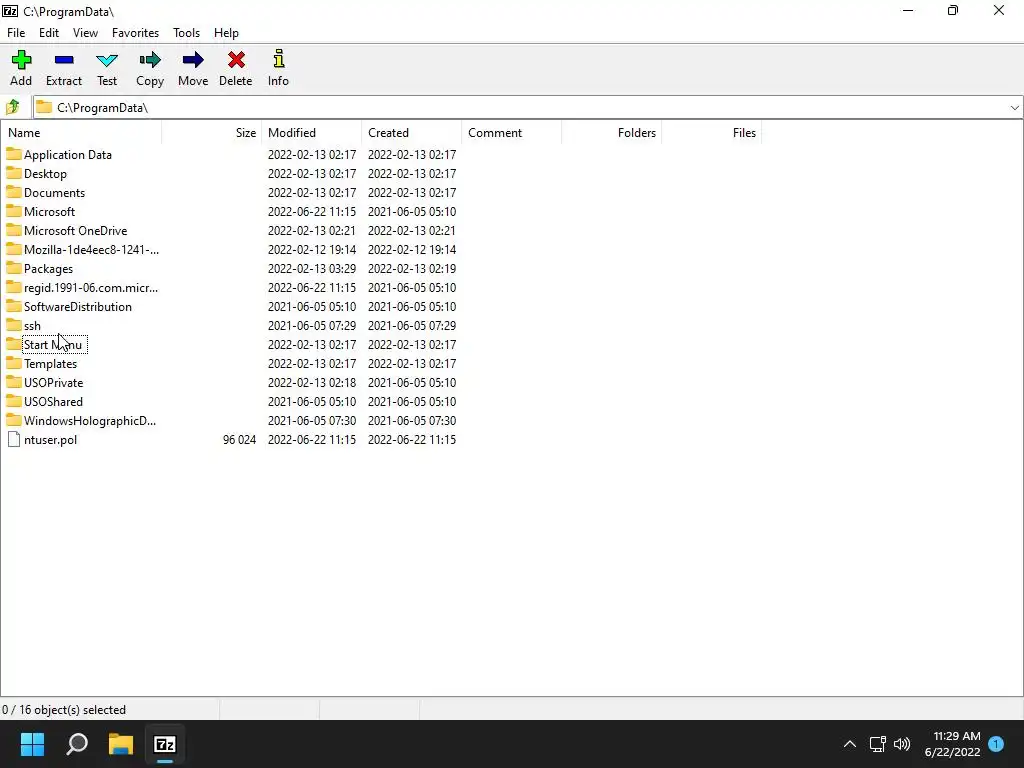Open network status tray icon

pyautogui.click(x=878, y=744)
